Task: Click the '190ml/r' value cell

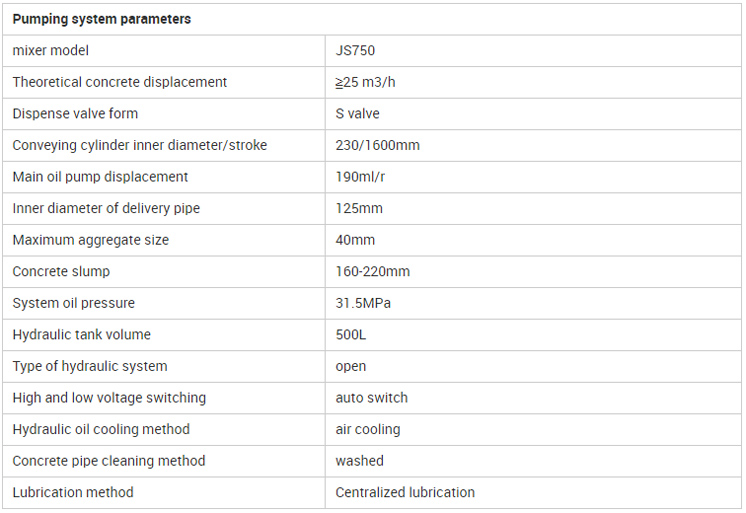Action: coord(362,177)
